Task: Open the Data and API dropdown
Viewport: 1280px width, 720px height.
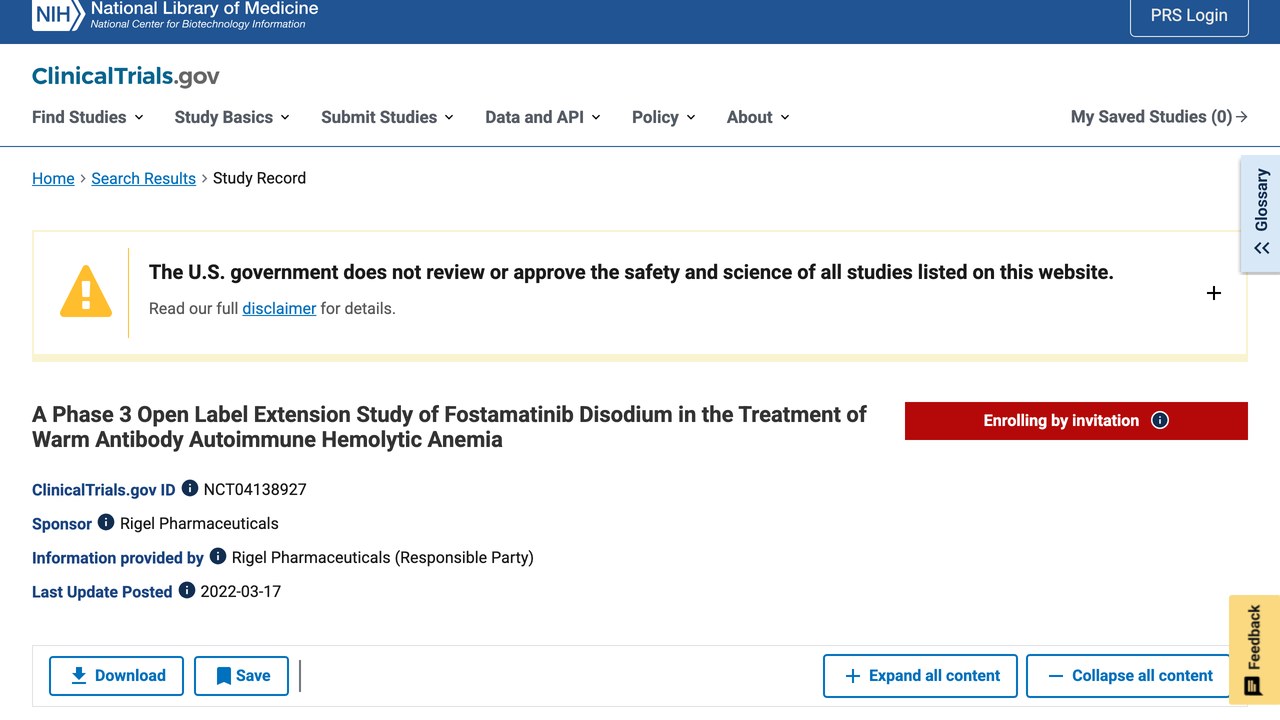Action: [543, 117]
